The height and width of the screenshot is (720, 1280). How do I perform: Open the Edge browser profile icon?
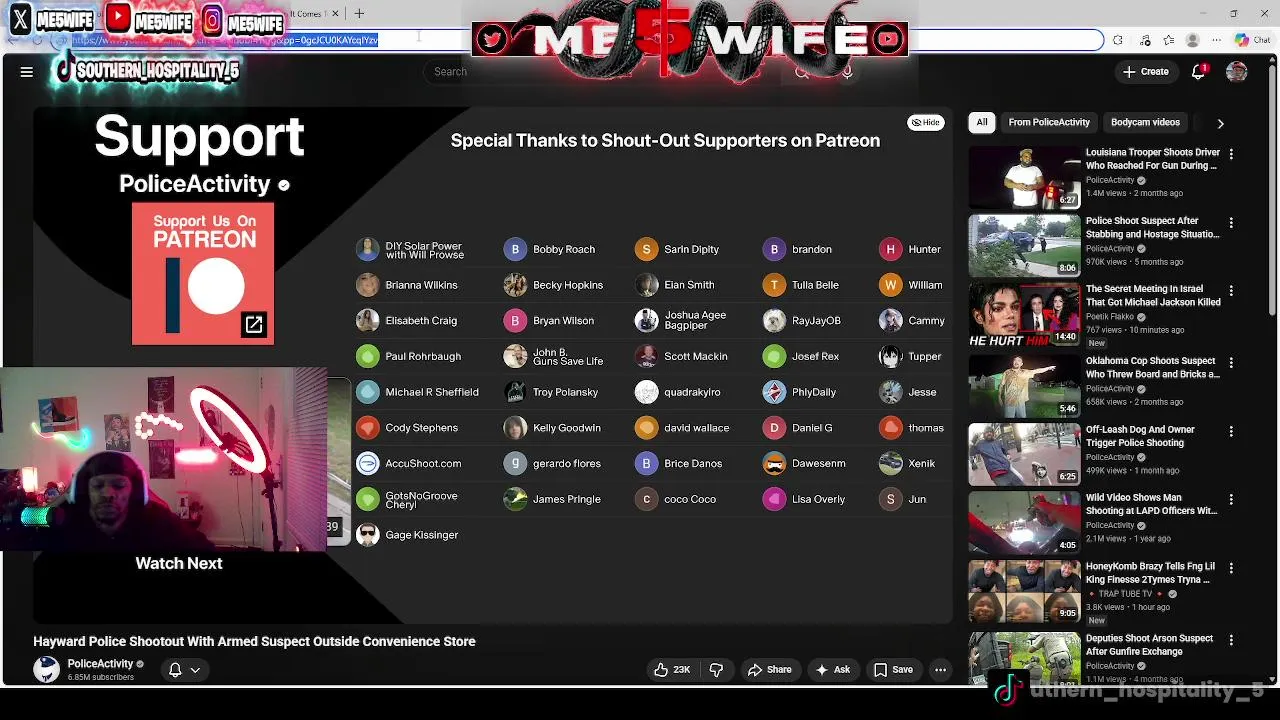coord(1192,40)
